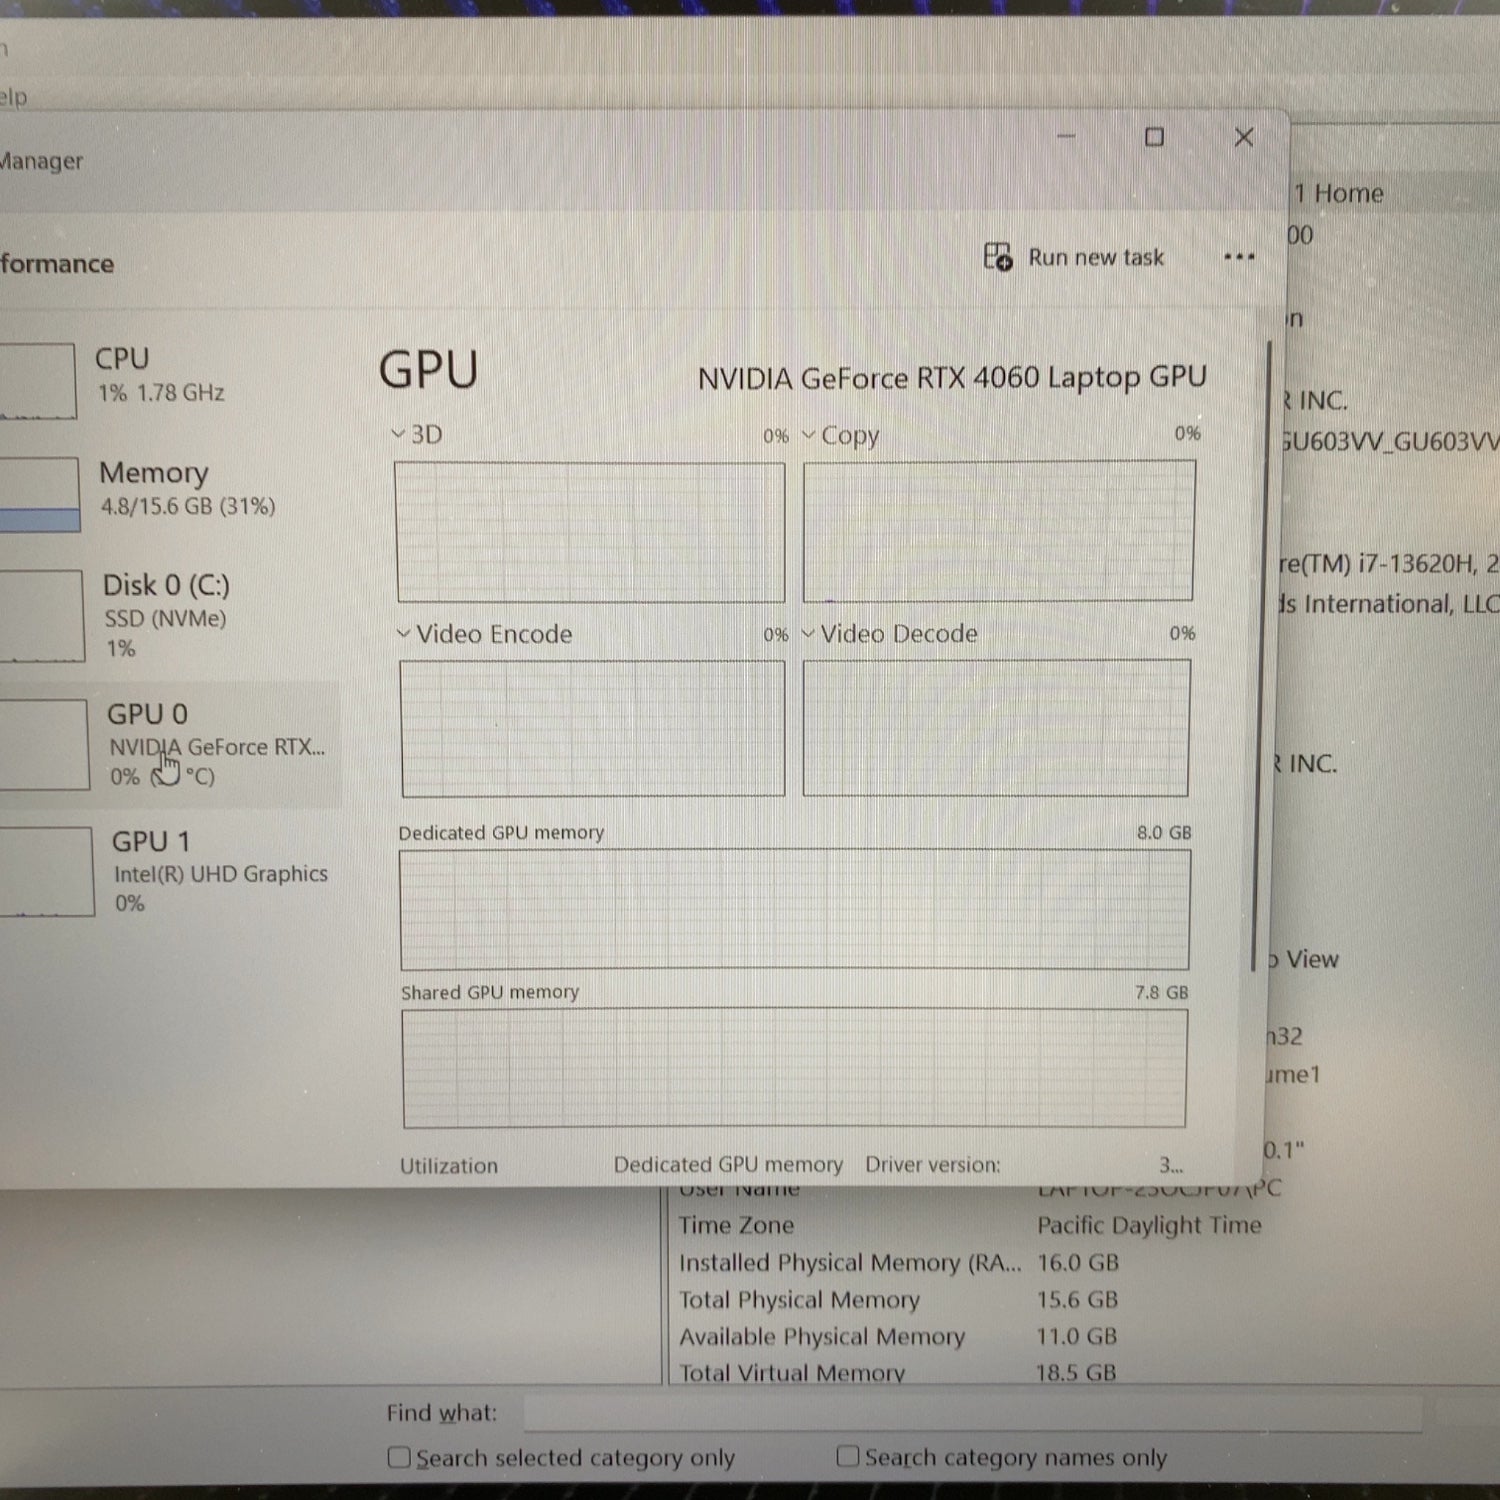The height and width of the screenshot is (1500, 1500).
Task: Open the three-dot more options menu
Action: tap(1239, 257)
